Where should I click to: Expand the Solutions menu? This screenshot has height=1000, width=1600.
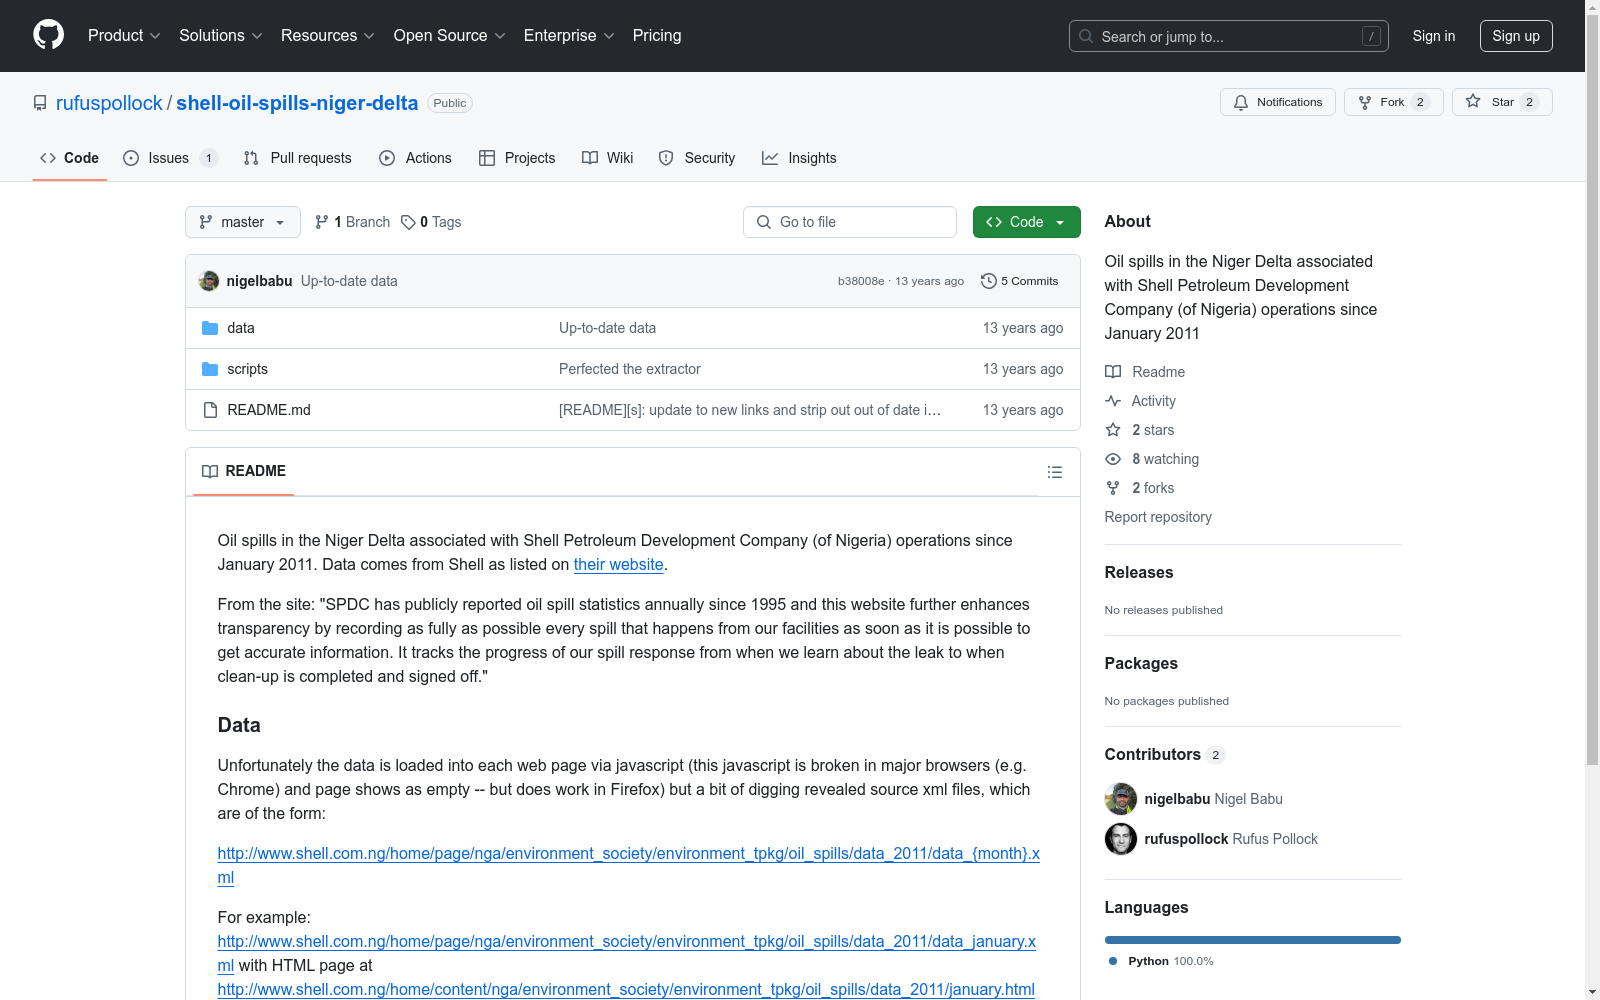coord(221,36)
